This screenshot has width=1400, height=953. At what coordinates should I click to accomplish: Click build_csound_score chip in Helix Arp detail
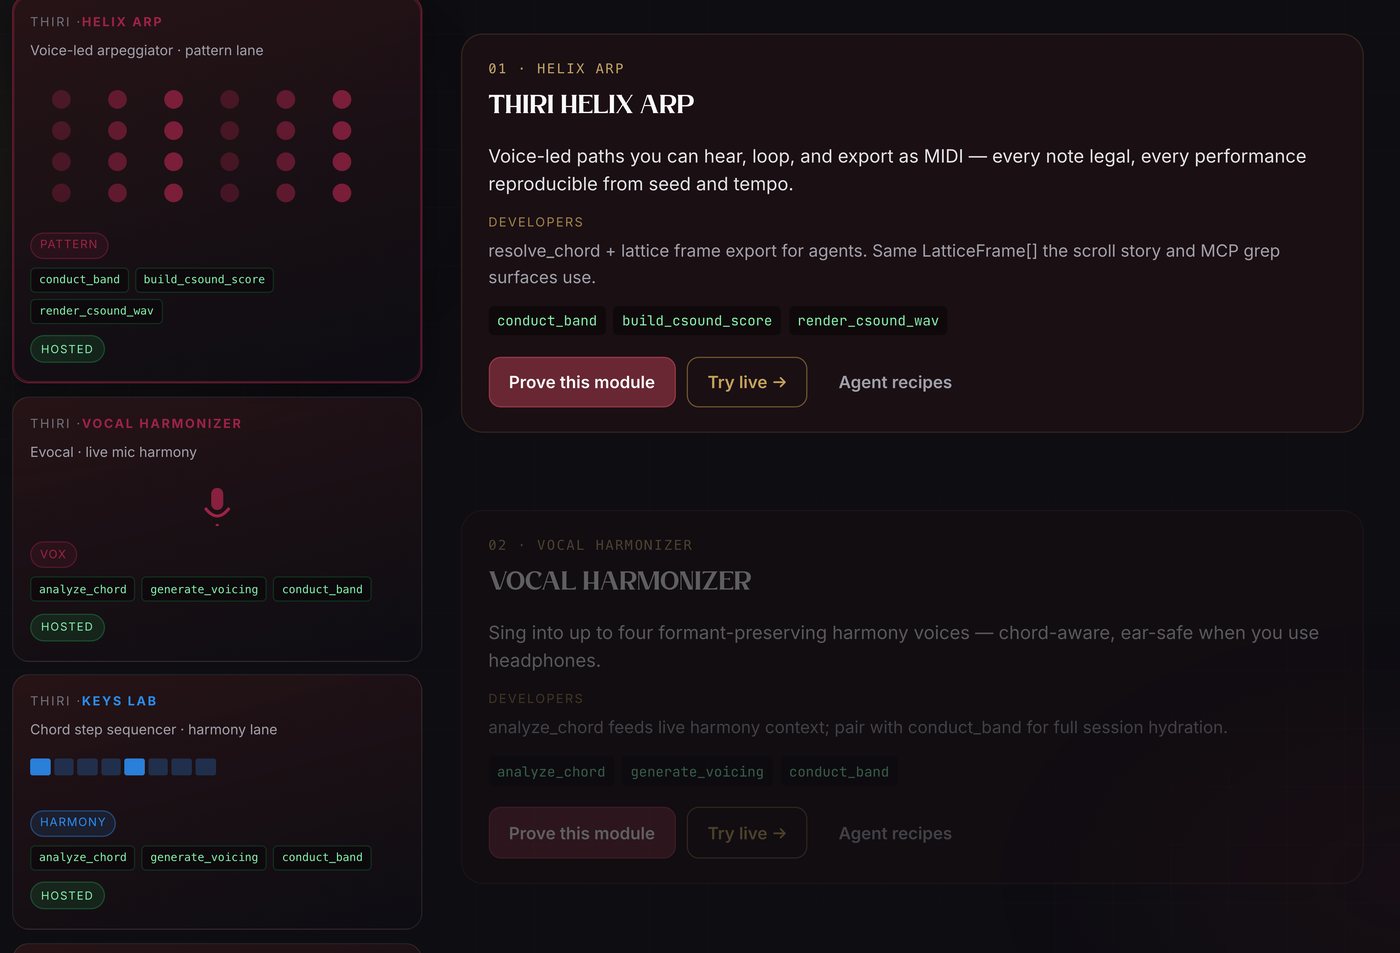tap(697, 321)
